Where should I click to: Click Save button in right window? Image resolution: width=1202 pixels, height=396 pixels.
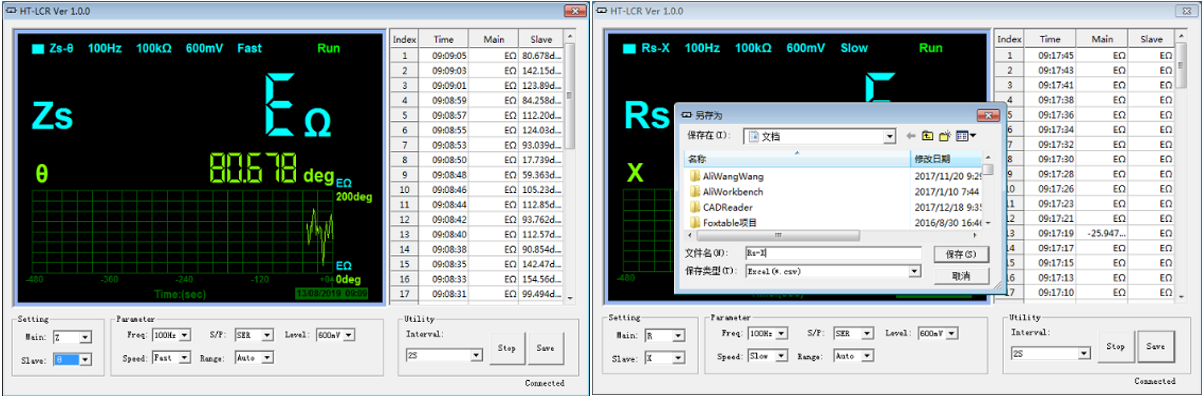(1155, 347)
